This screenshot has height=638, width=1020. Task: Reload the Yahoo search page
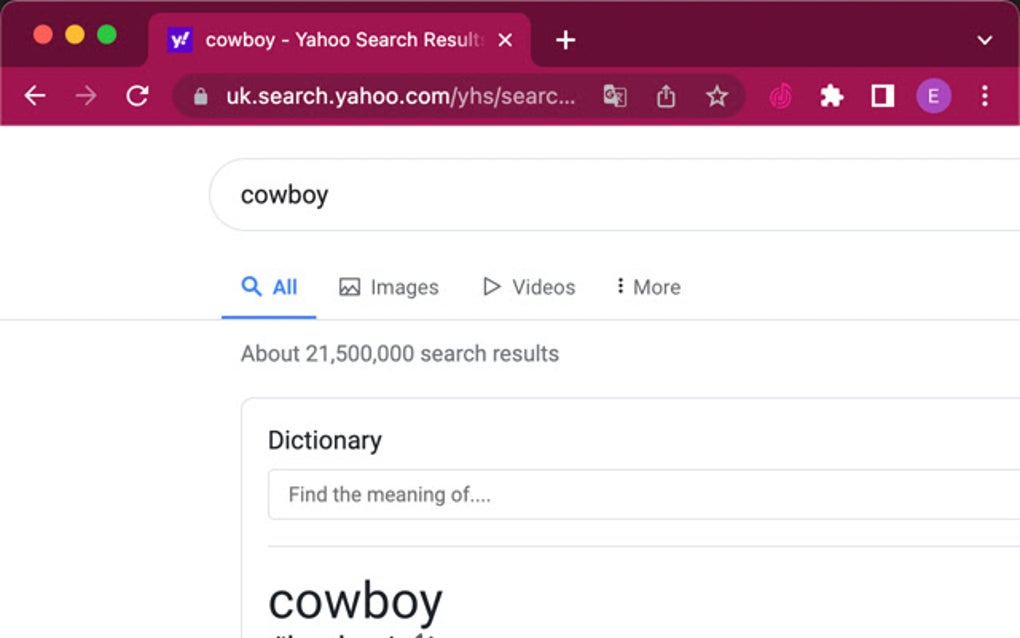click(x=137, y=96)
